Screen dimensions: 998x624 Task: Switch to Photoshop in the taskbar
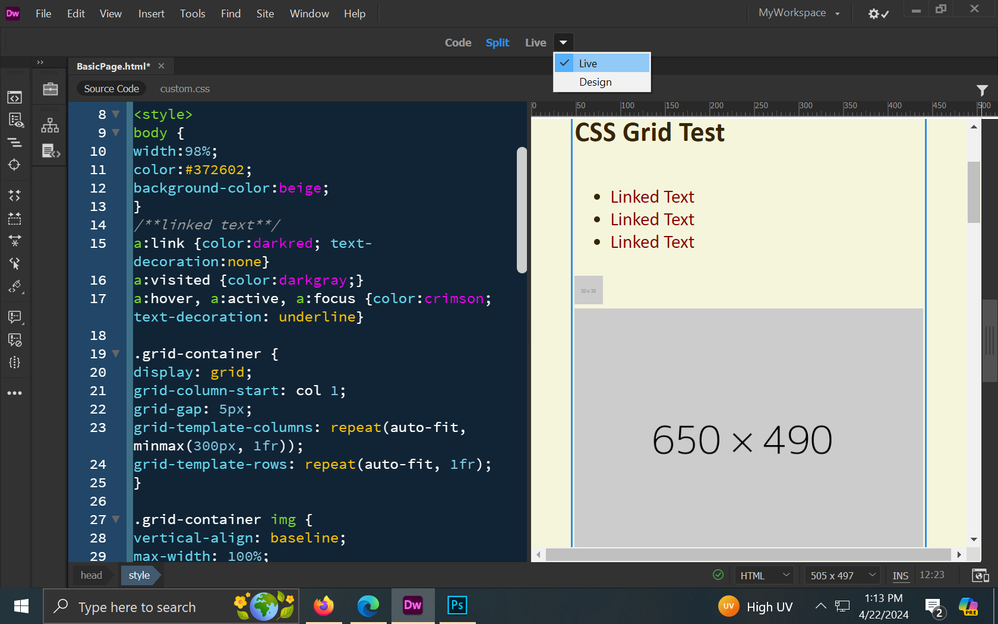point(457,605)
